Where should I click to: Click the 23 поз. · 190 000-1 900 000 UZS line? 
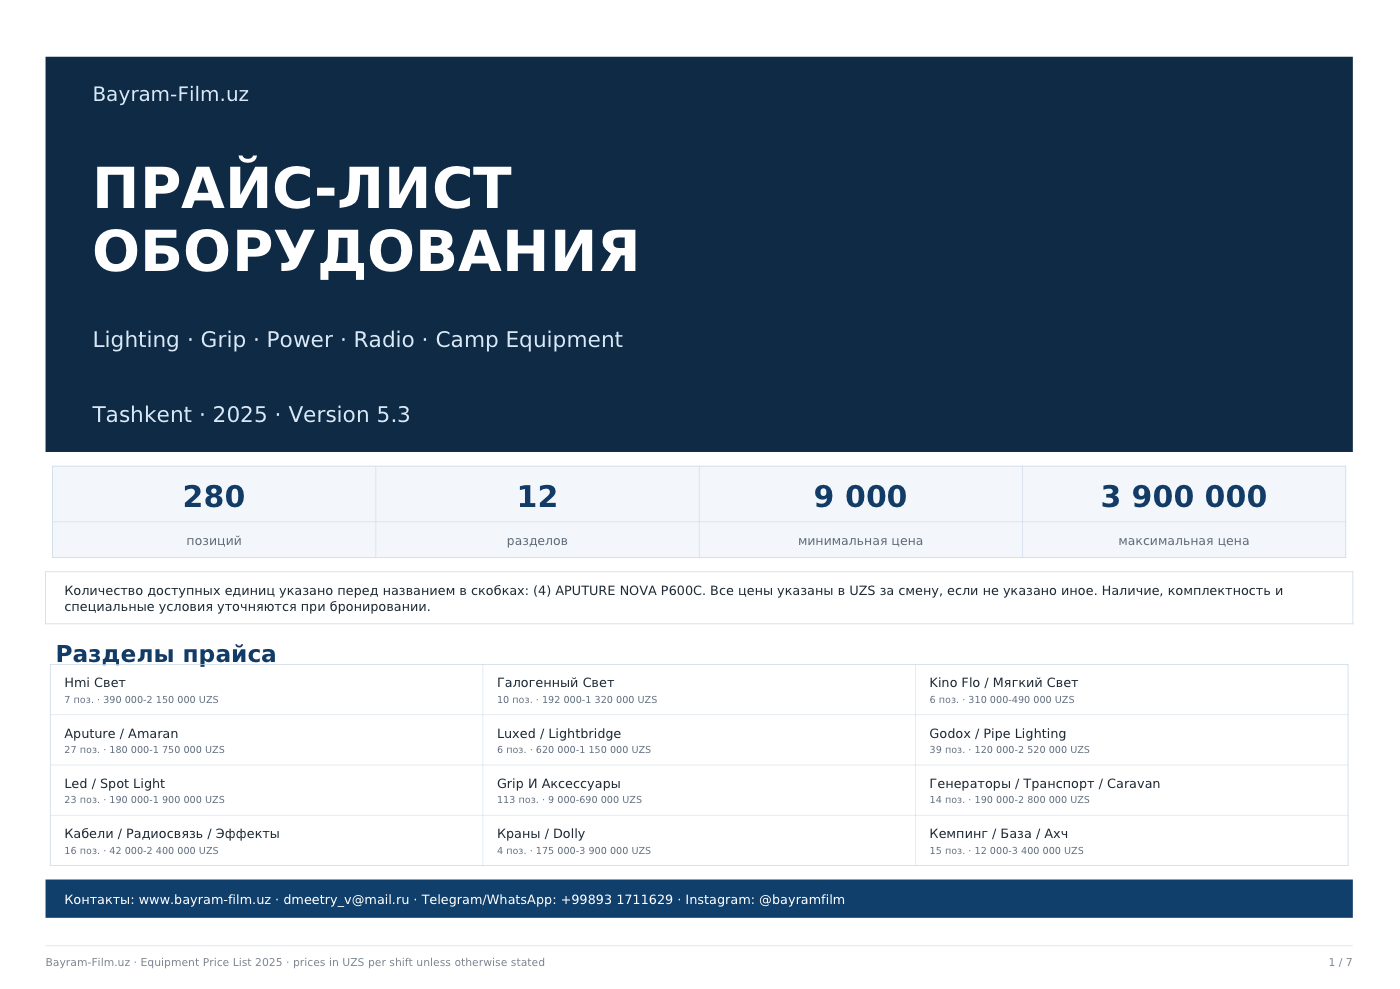(x=144, y=800)
